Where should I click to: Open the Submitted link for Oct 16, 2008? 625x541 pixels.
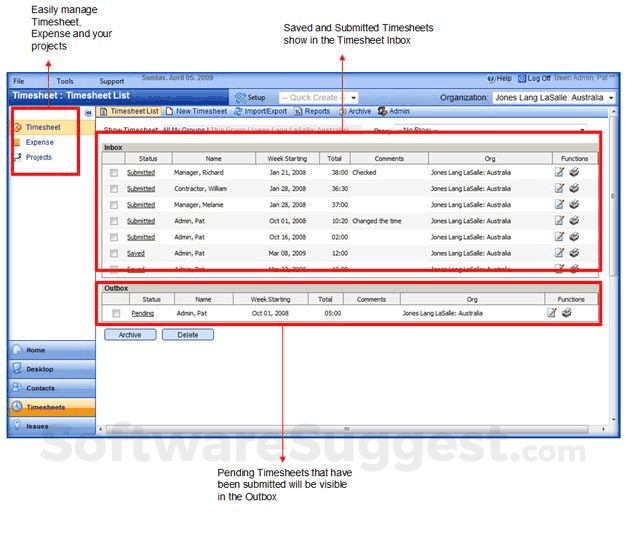point(141,237)
